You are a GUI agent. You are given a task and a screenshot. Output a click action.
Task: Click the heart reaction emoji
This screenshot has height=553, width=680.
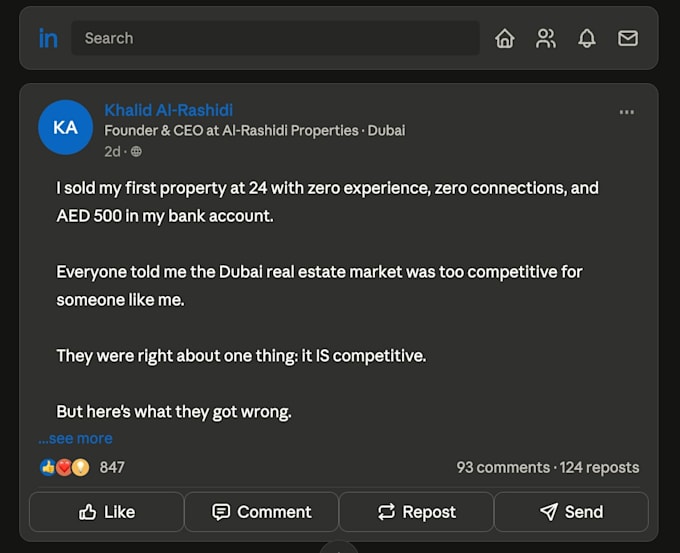64,468
